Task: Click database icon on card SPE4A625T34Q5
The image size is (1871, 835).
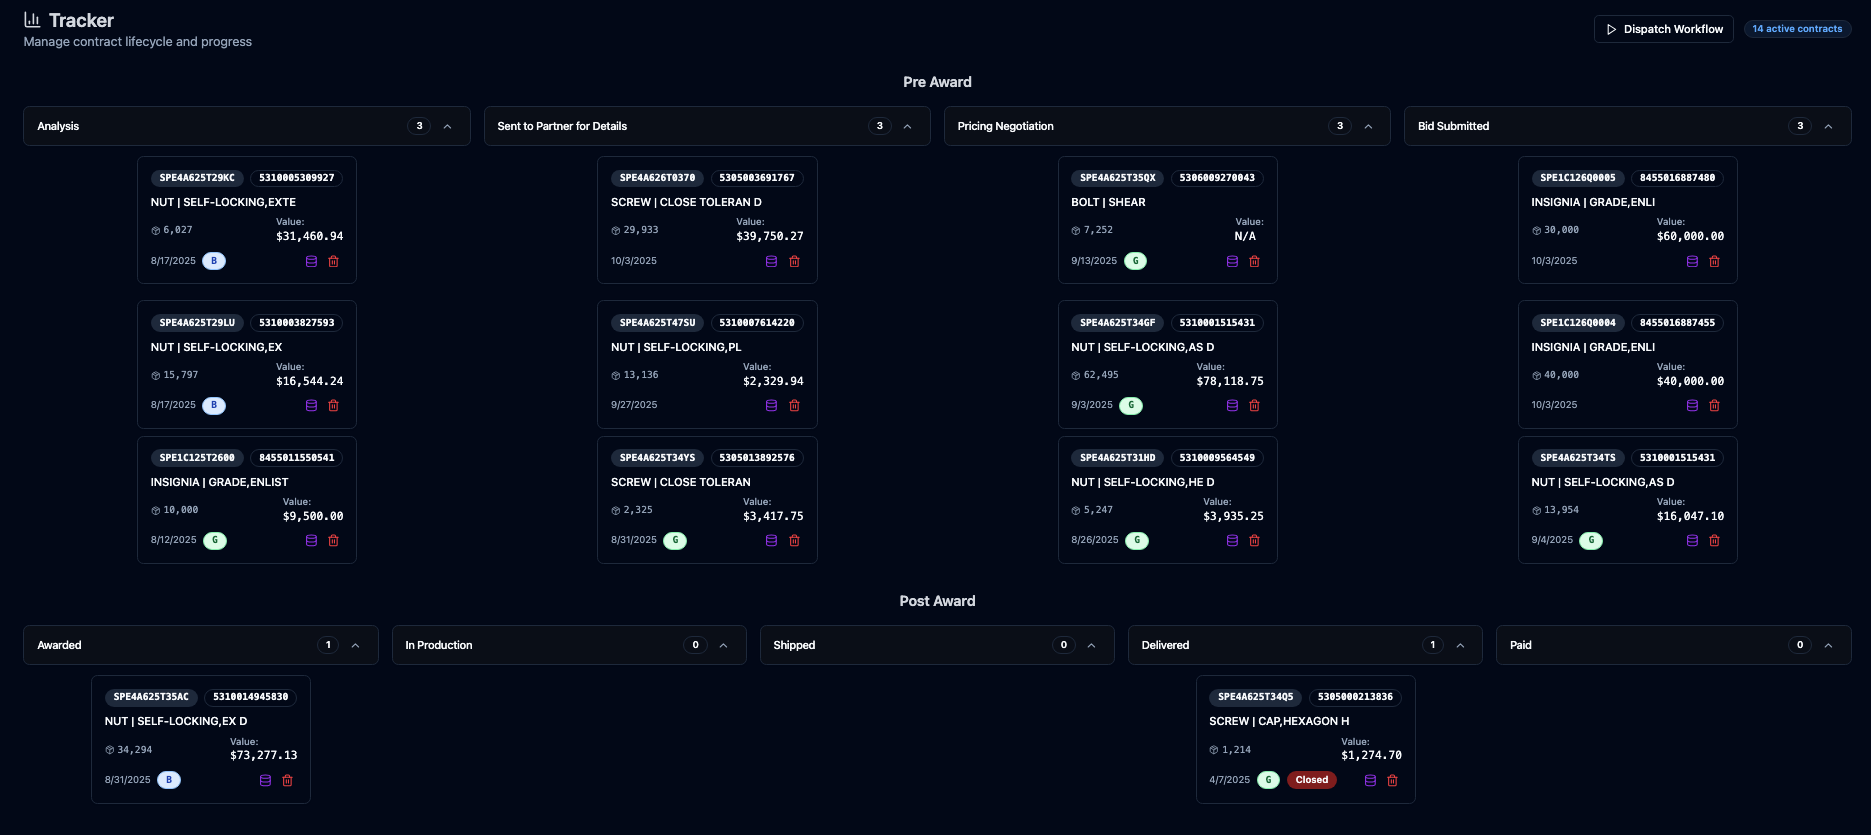Action: [x=1370, y=780]
